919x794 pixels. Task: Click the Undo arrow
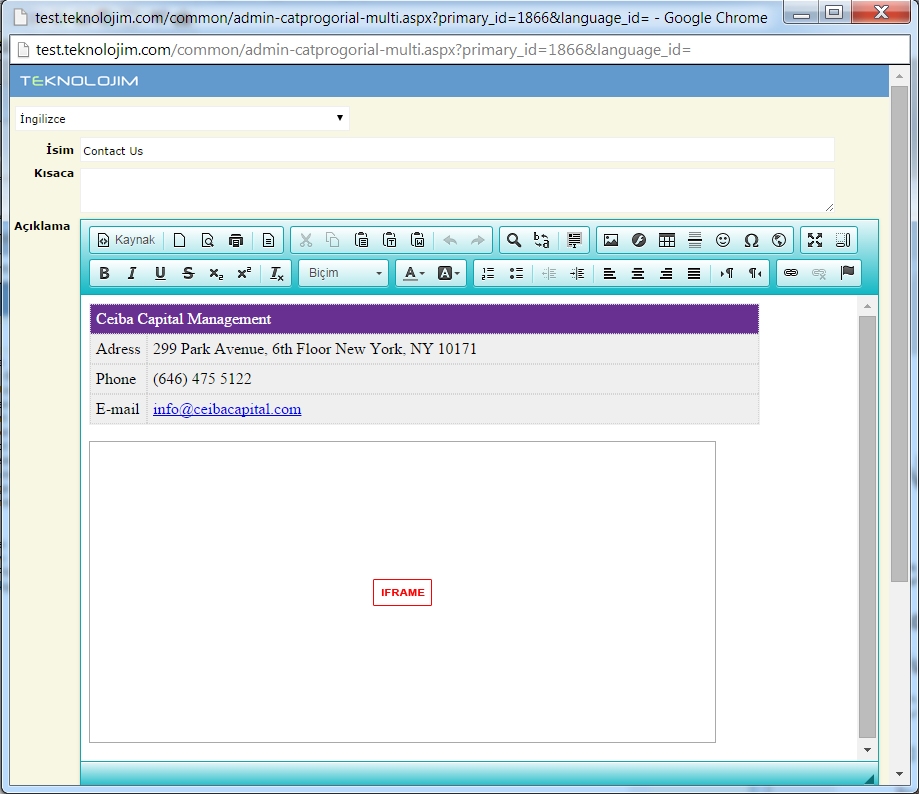pos(450,240)
